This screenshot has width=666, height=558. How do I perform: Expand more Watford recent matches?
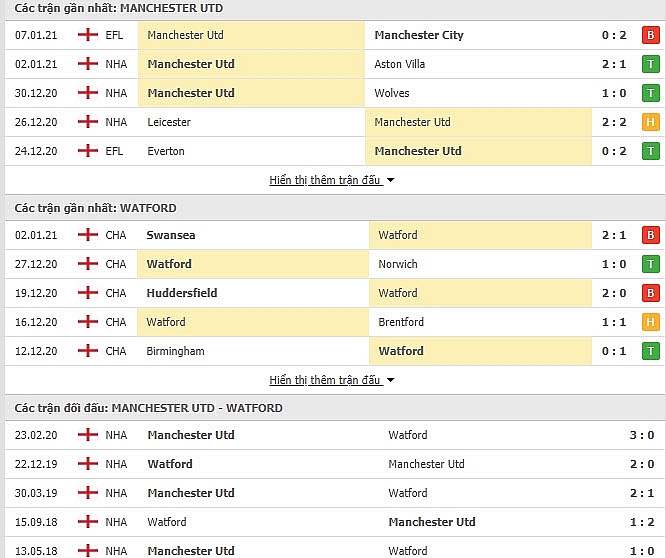(x=331, y=381)
